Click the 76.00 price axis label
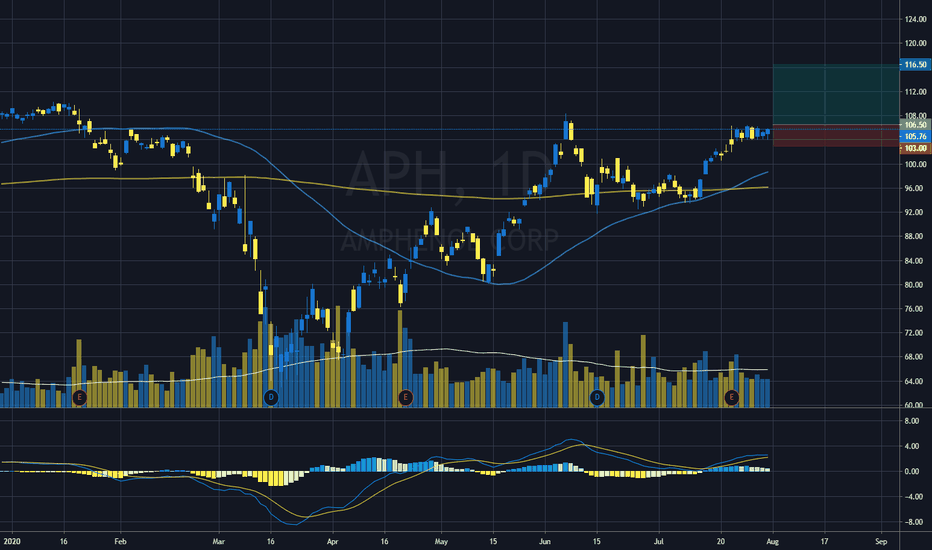 (x=915, y=309)
